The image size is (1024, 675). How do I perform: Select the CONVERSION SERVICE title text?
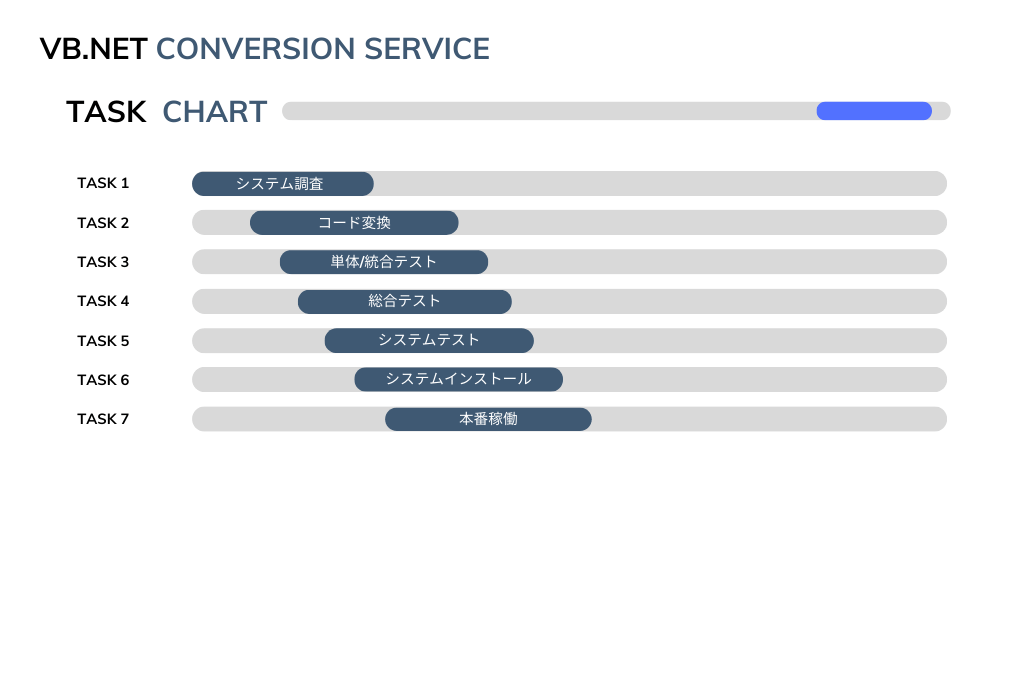[323, 49]
